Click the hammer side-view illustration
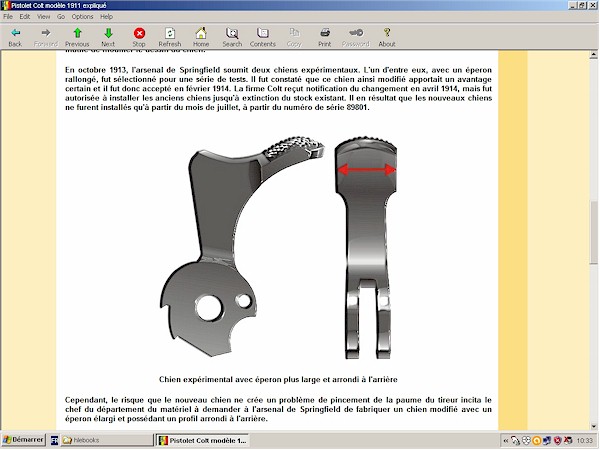 (242, 246)
